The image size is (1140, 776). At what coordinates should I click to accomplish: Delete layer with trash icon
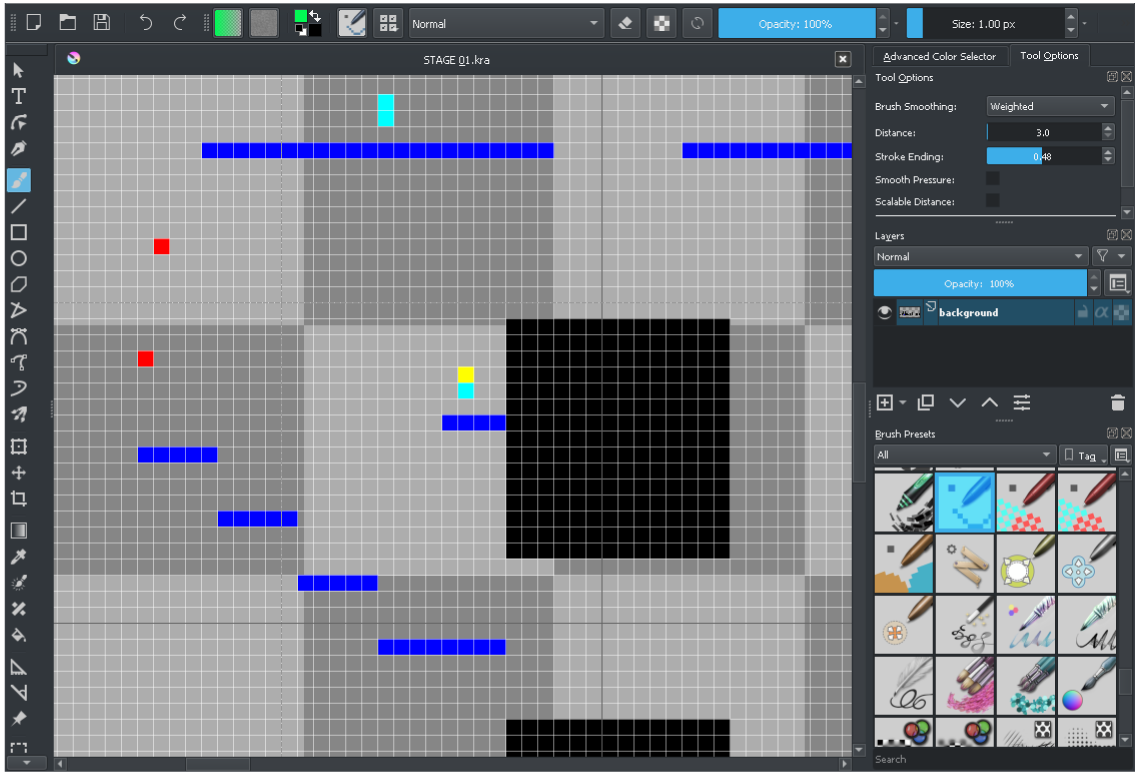tap(1118, 403)
